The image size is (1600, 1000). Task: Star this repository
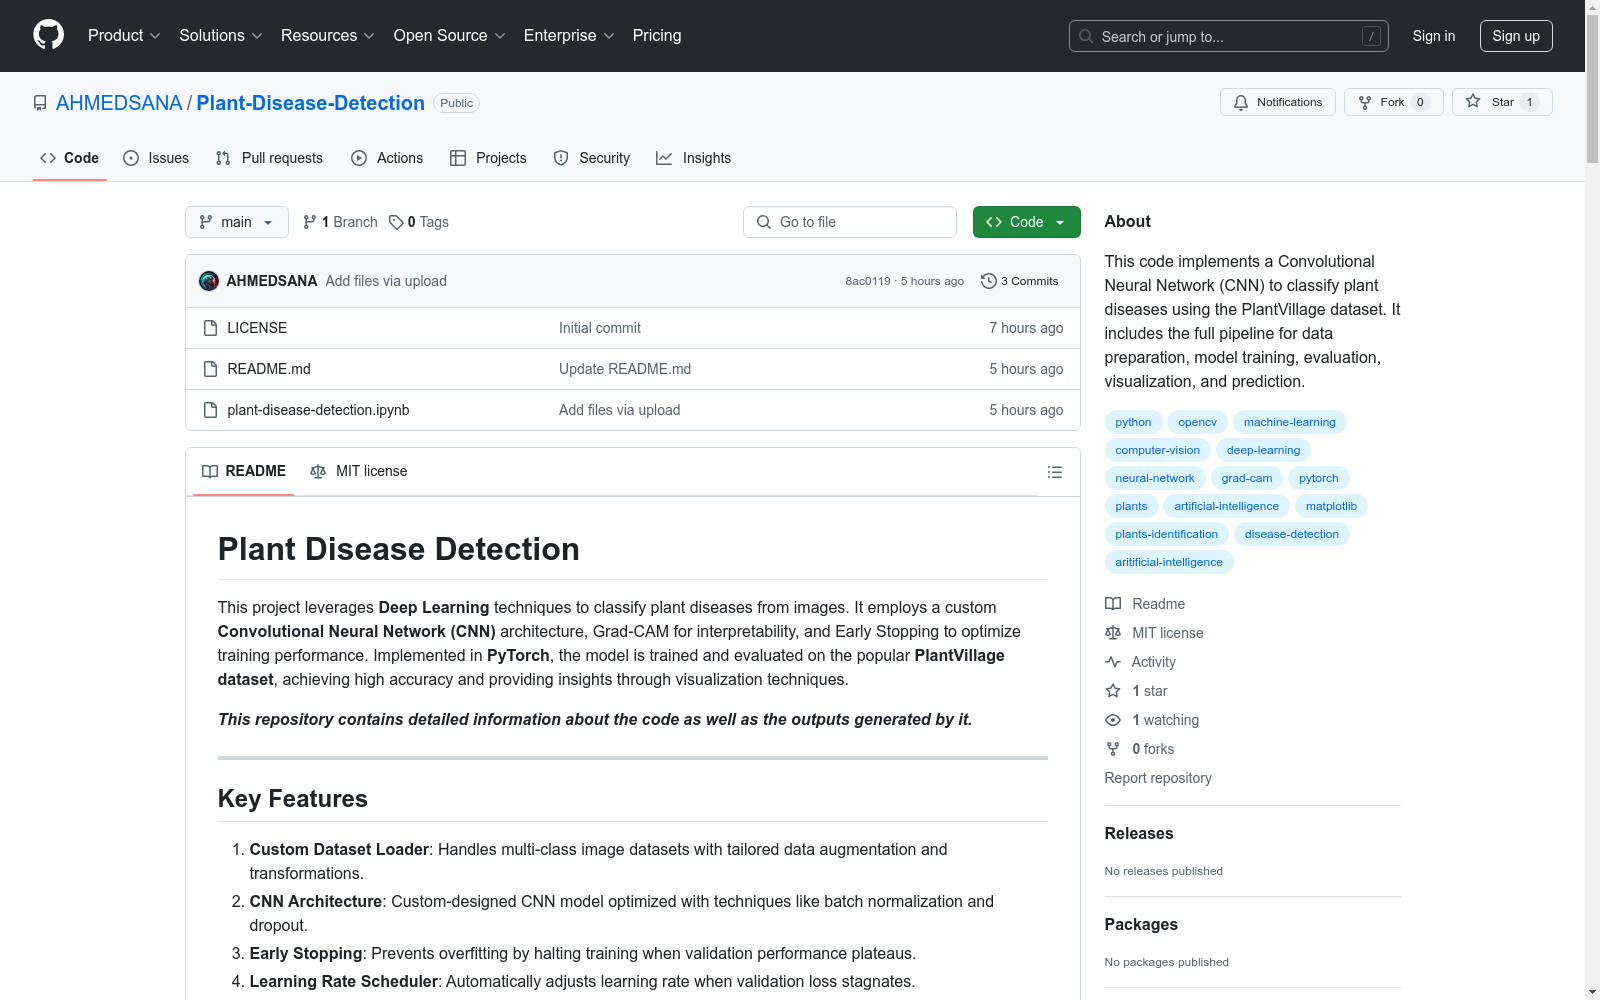point(1501,102)
